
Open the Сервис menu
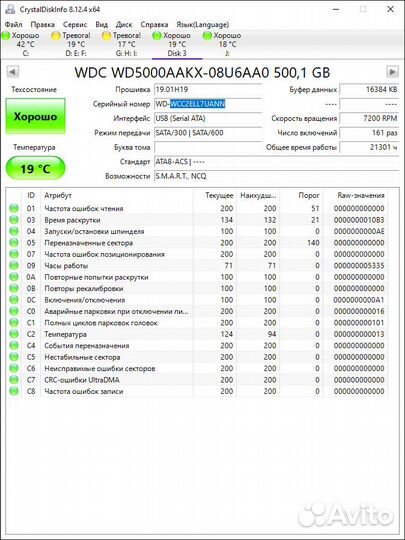(x=75, y=24)
